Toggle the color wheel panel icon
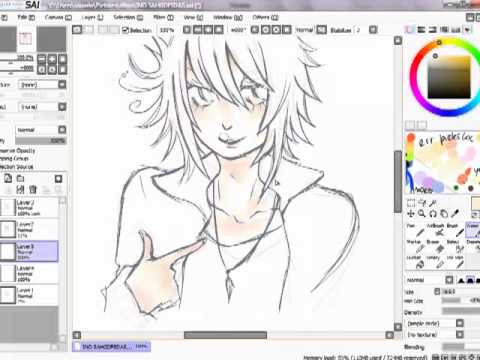 pyautogui.click(x=410, y=30)
